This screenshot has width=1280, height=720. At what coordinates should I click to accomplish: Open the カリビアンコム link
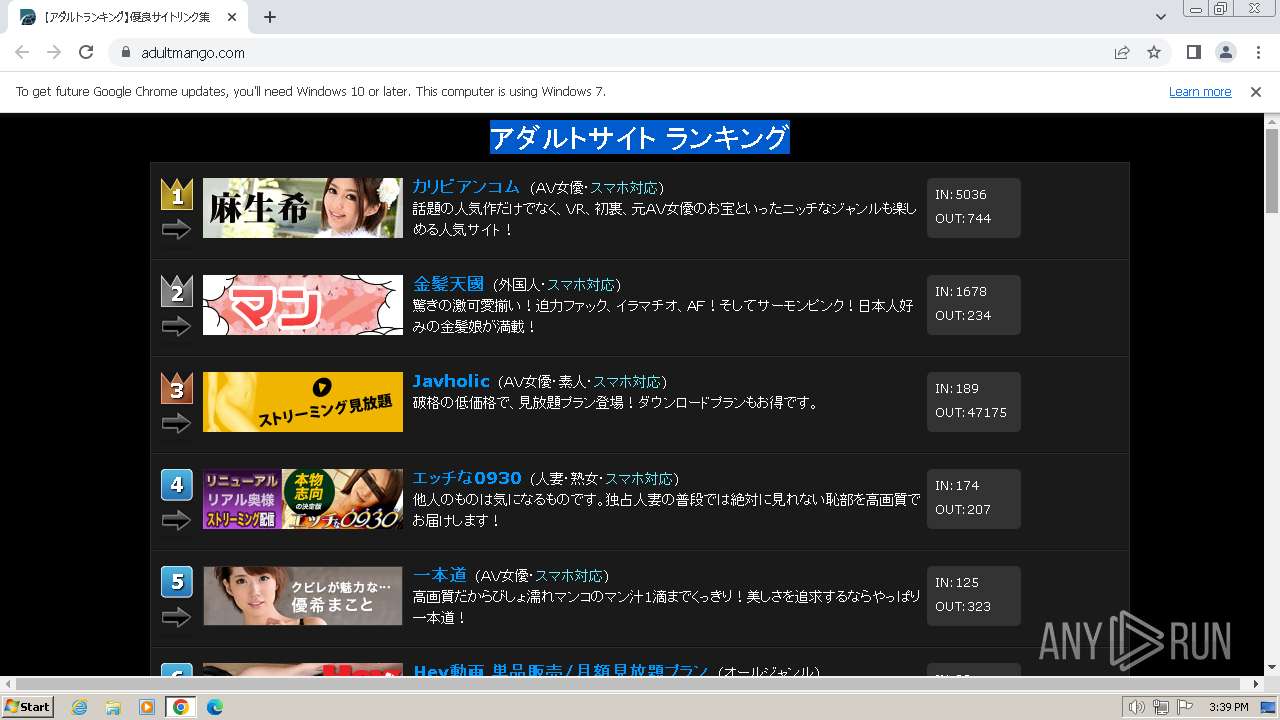(x=466, y=187)
